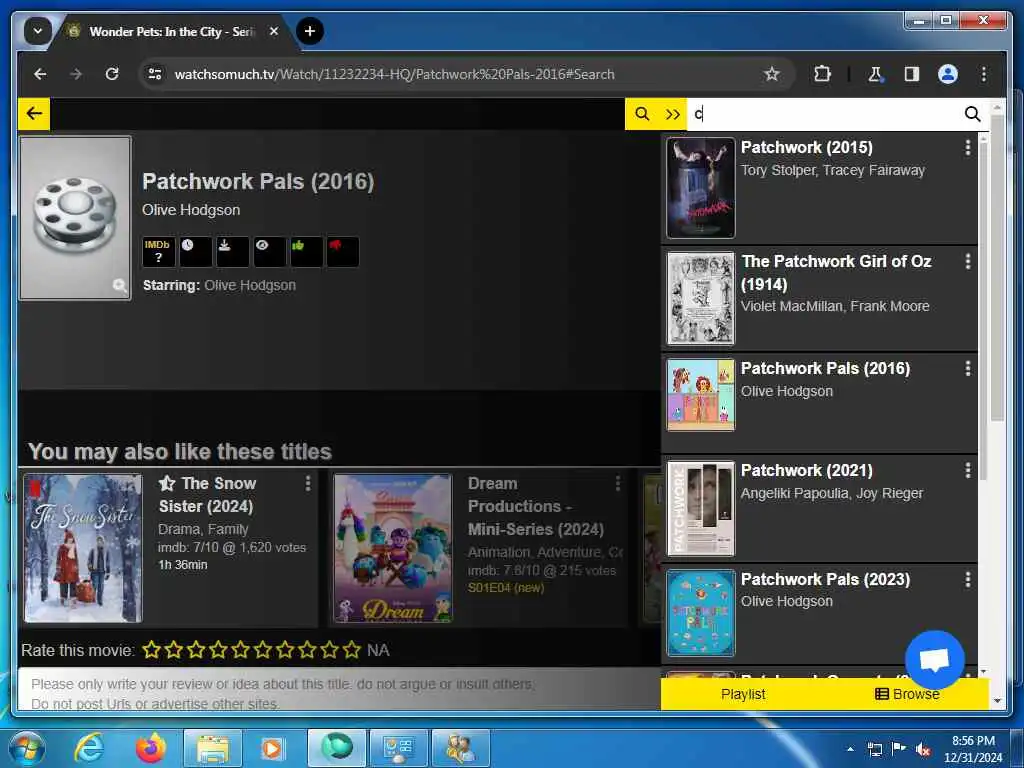Select the Wonder Pets: In the City tab
1024x768 pixels.
(x=171, y=31)
